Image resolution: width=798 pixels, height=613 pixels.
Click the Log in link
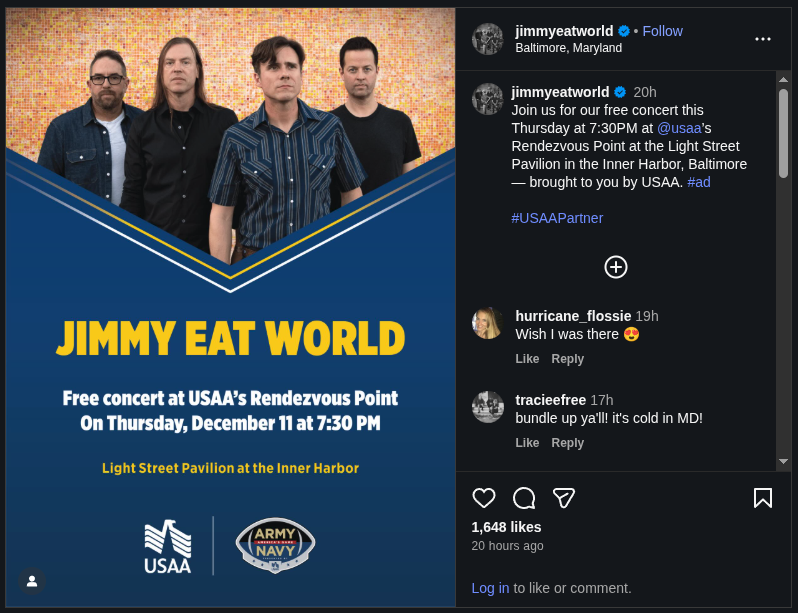click(x=490, y=588)
